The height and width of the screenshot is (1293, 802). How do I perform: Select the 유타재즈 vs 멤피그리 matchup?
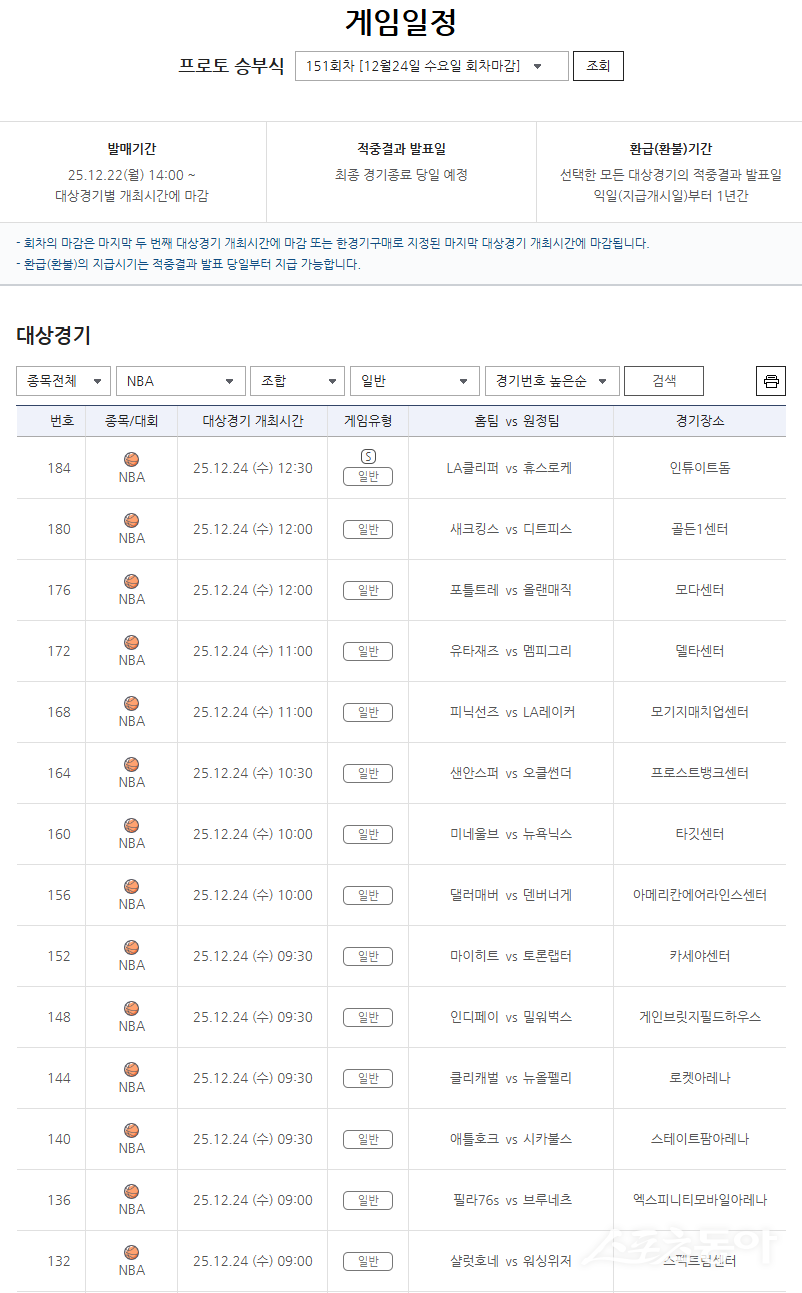513,650
